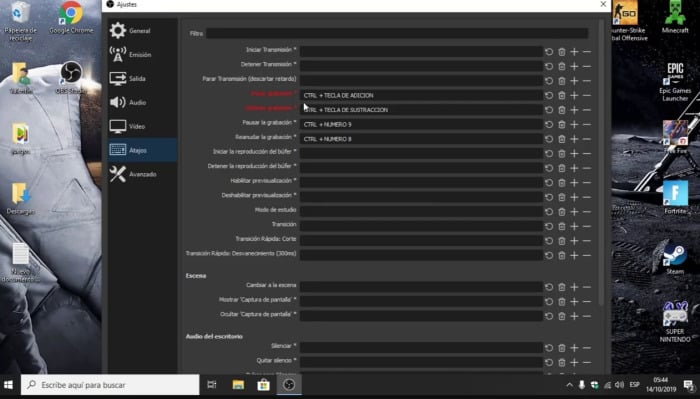Click the Habilitar previsualización hotkey field
700x399 pixels.
(x=421, y=182)
